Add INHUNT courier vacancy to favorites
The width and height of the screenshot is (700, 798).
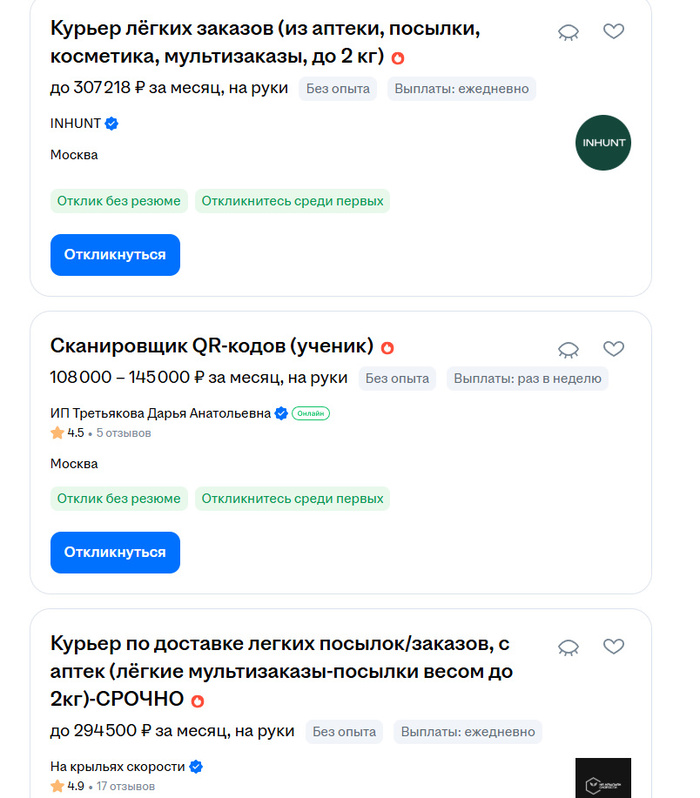tap(614, 32)
